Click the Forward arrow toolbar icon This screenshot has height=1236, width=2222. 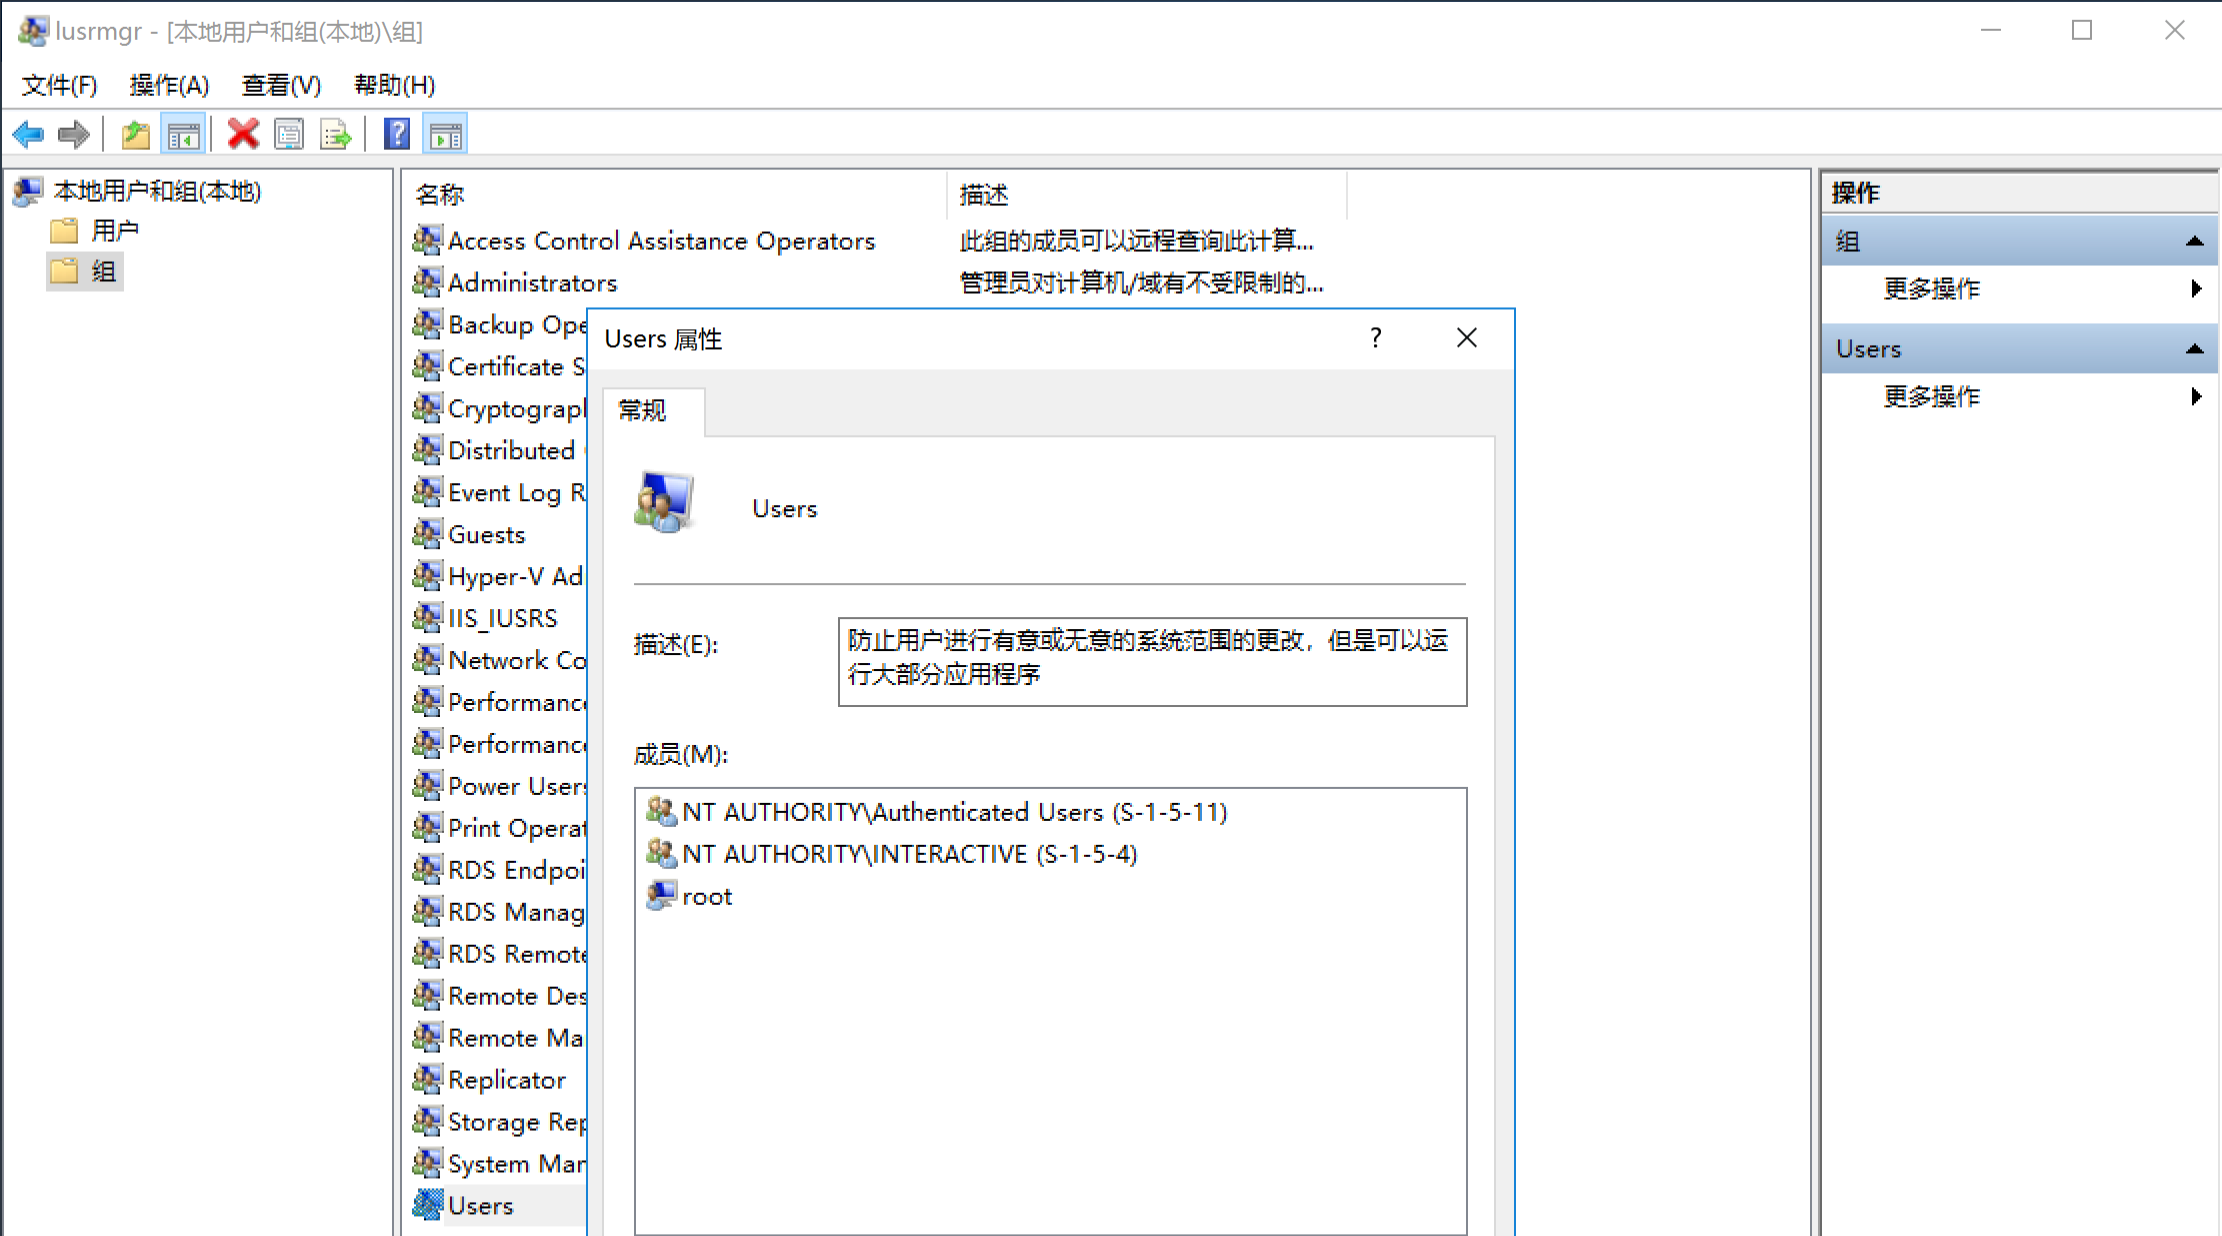point(74,134)
